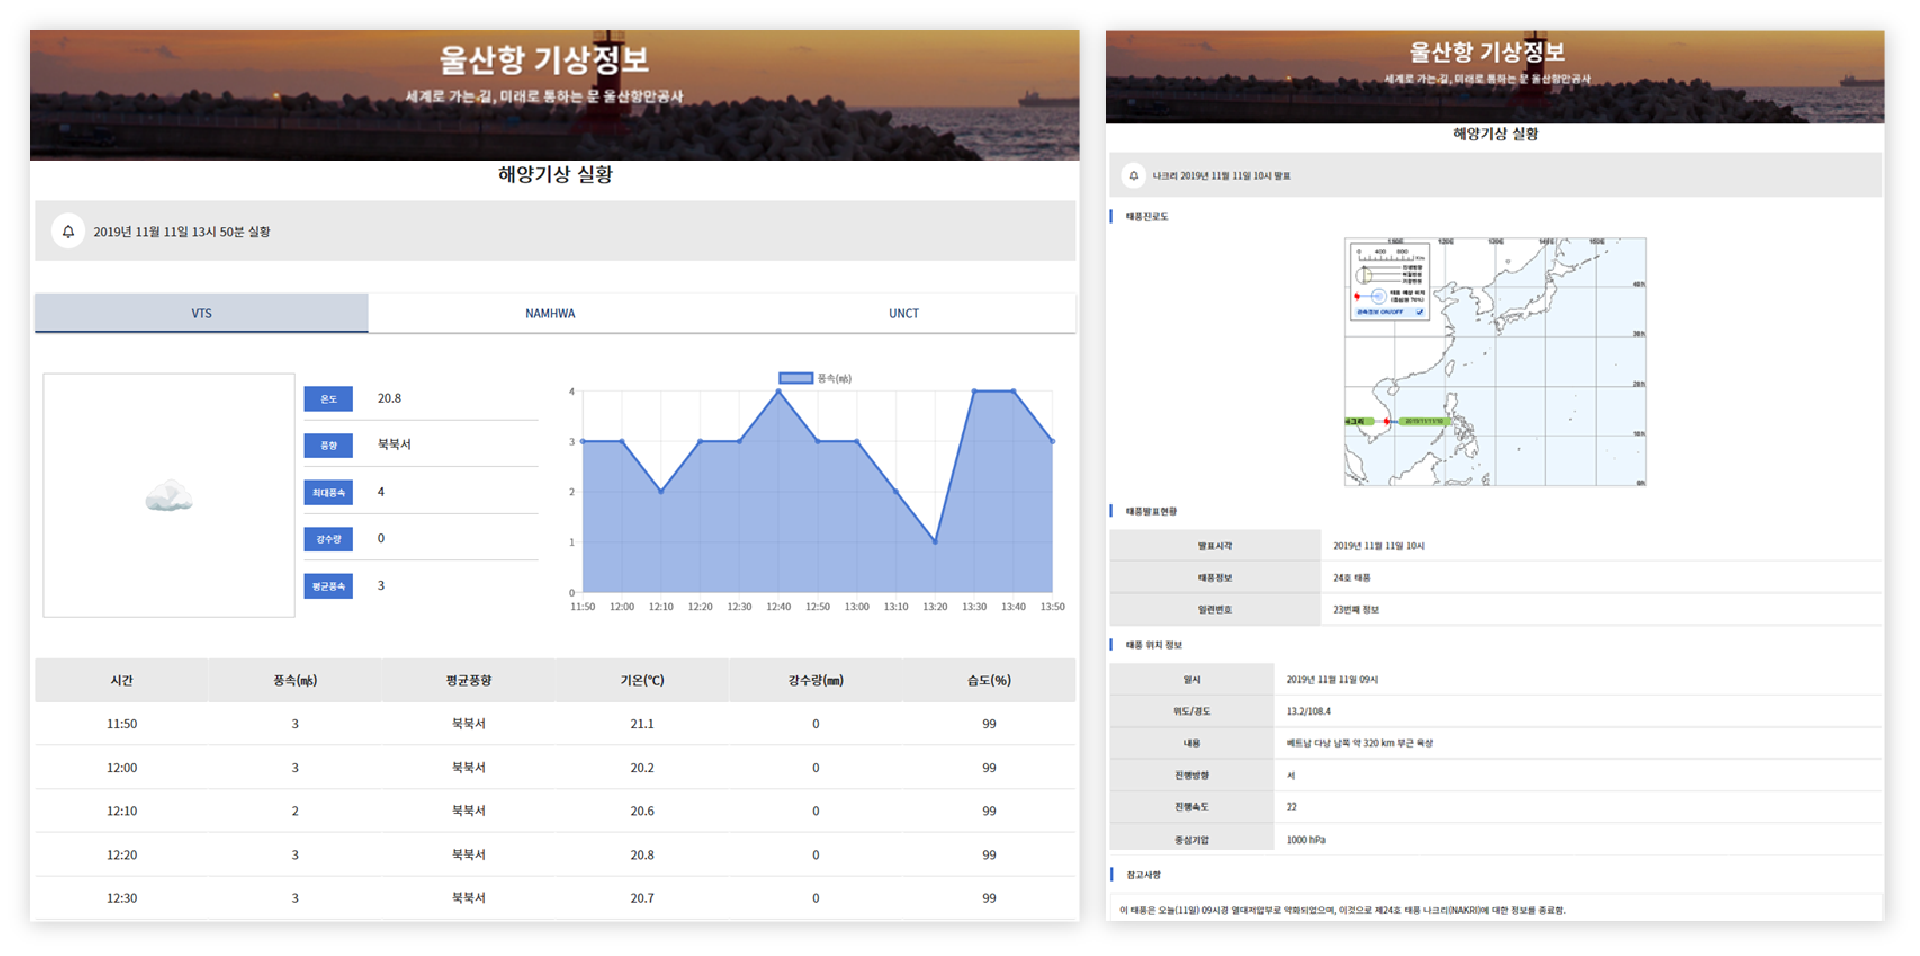Click the cloud weather icon

click(169, 496)
